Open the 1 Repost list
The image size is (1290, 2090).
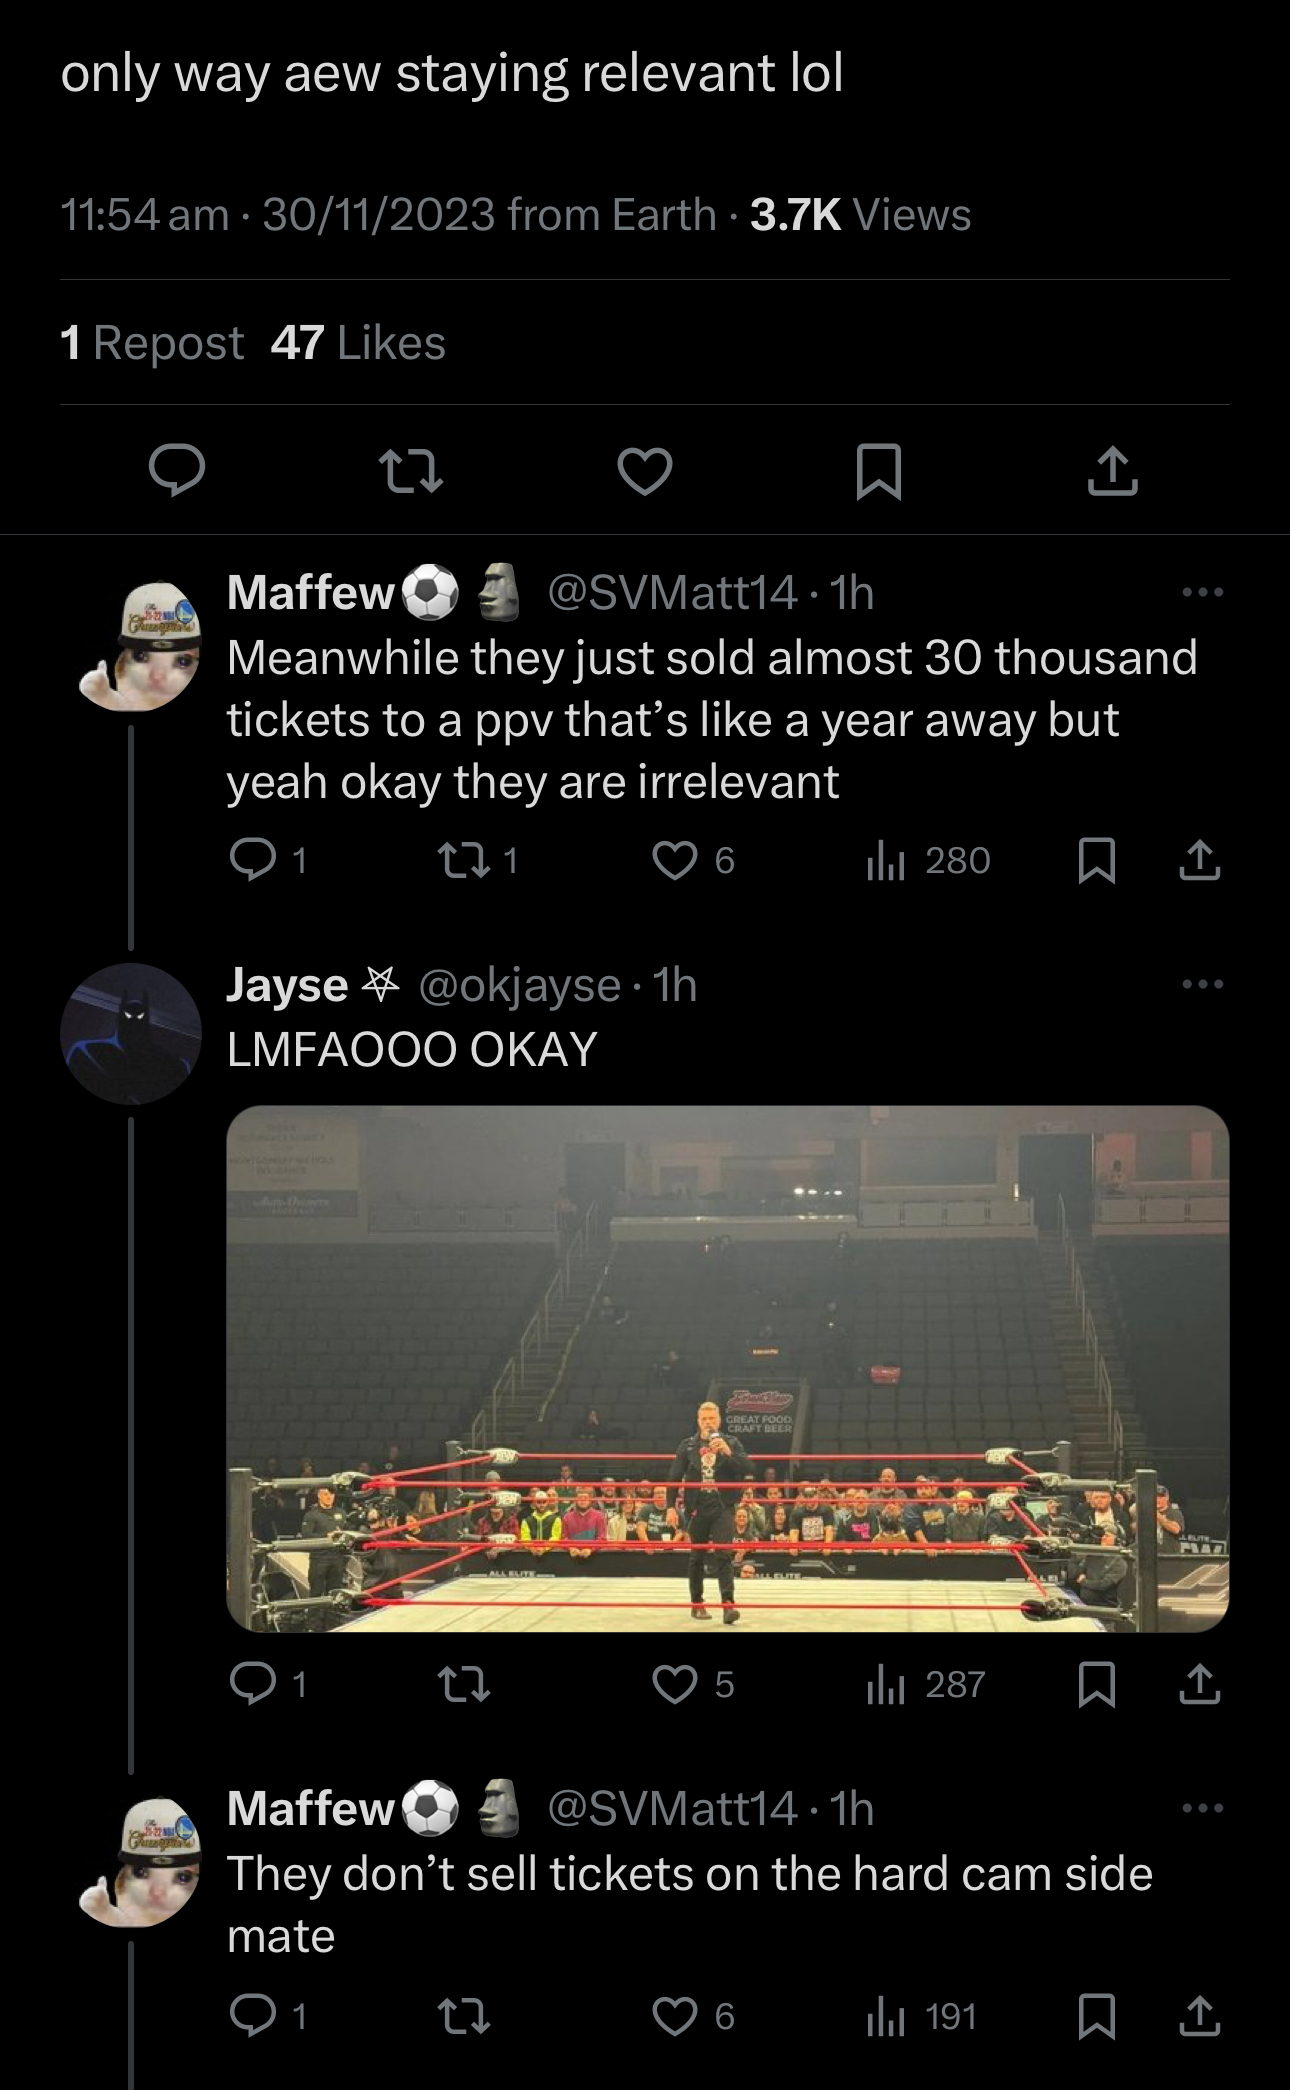click(152, 343)
